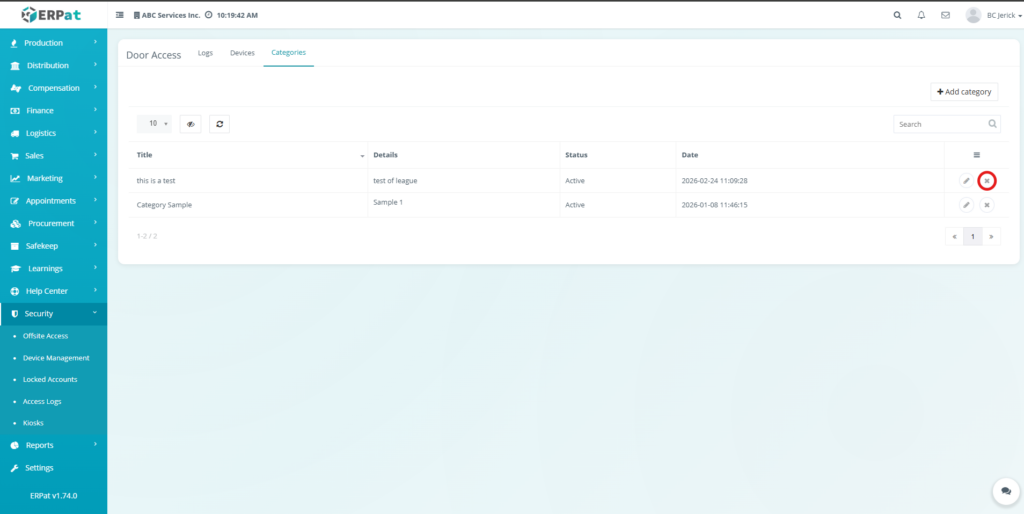Open the messages envelope icon
Image resolution: width=1024 pixels, height=514 pixels.
945,15
